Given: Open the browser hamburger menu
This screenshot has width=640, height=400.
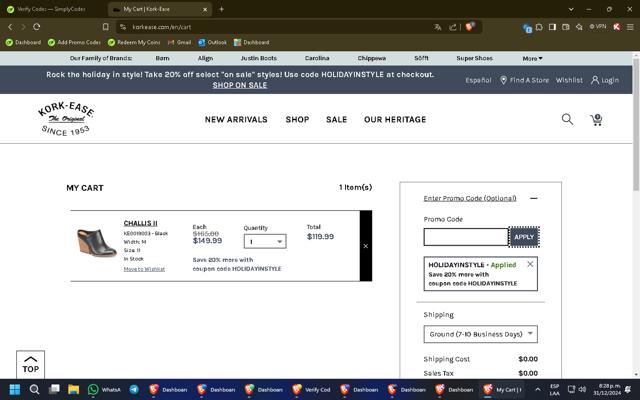Looking at the screenshot, I should [x=630, y=27].
